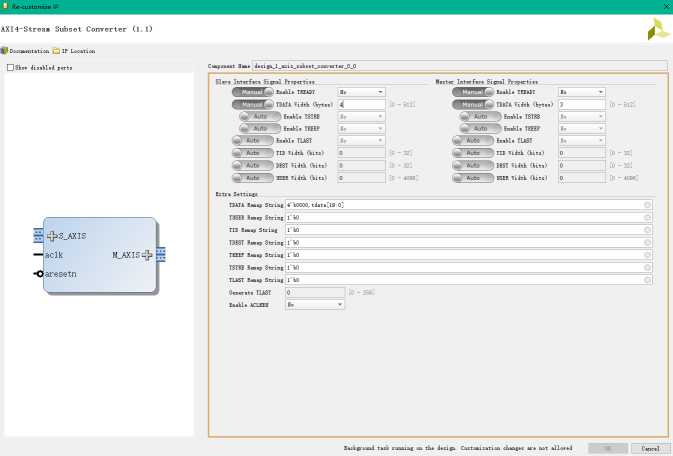673x456 pixels.
Task: Open slave Enable TKEEP dropdown
Action: (361, 128)
